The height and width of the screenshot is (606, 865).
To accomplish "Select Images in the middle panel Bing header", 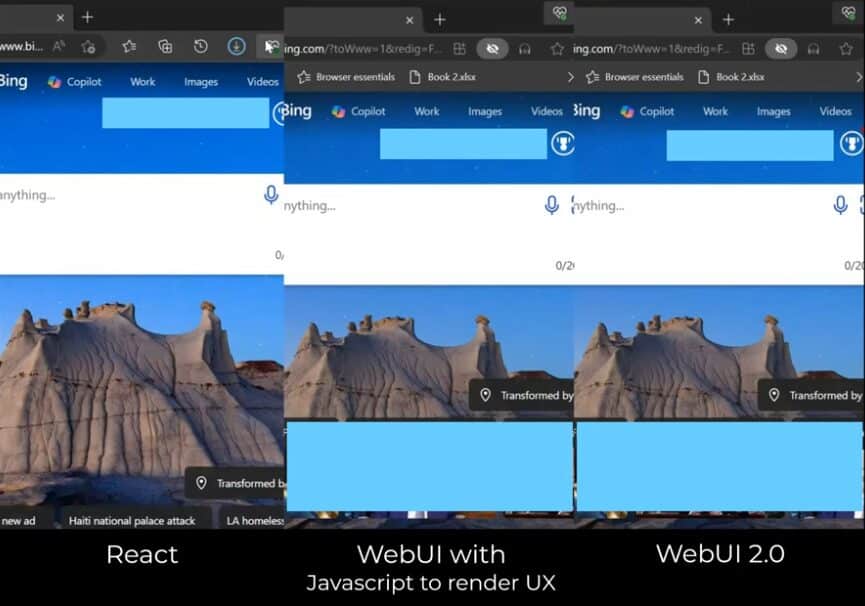I will tap(485, 111).
